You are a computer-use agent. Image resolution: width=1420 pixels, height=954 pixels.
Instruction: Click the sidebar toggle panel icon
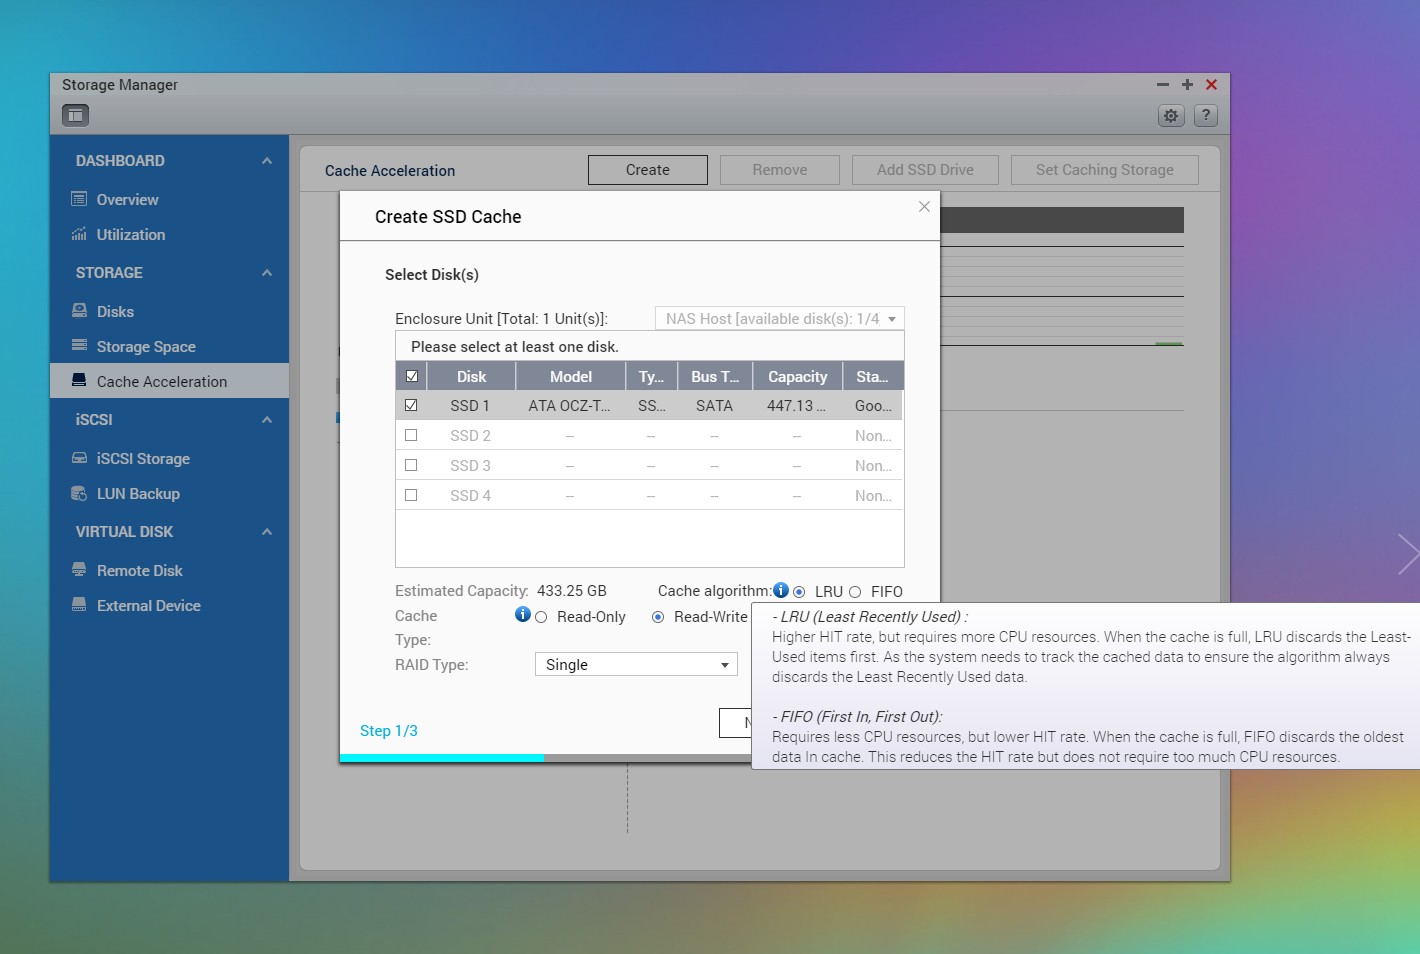click(x=76, y=115)
